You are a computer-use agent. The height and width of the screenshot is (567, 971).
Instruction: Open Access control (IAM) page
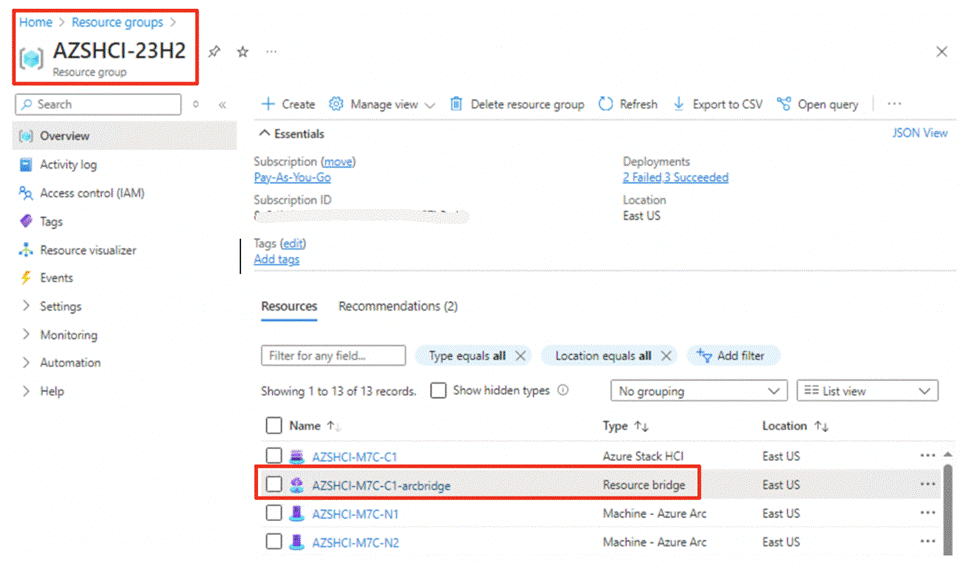92,193
